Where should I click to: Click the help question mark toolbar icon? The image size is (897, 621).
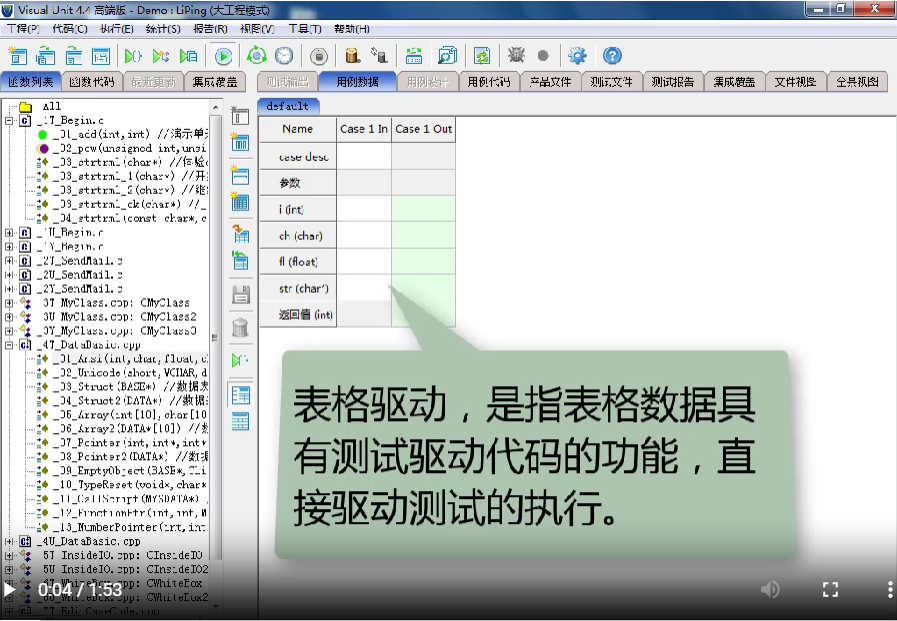pyautogui.click(x=612, y=56)
